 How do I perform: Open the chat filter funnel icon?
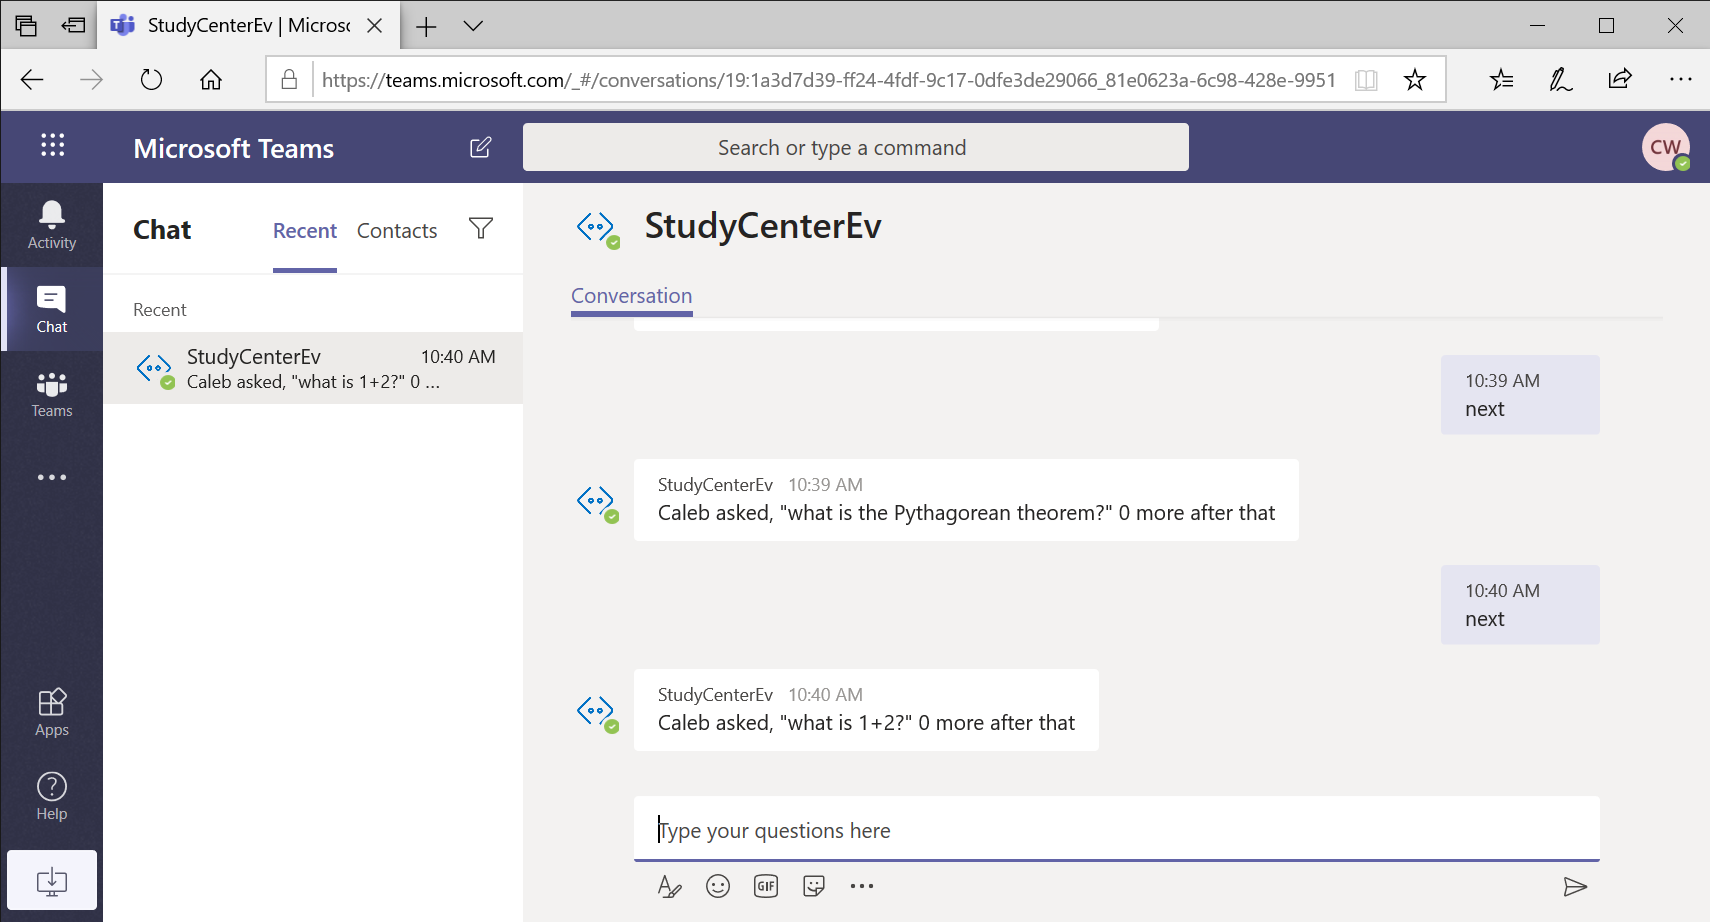(x=481, y=229)
